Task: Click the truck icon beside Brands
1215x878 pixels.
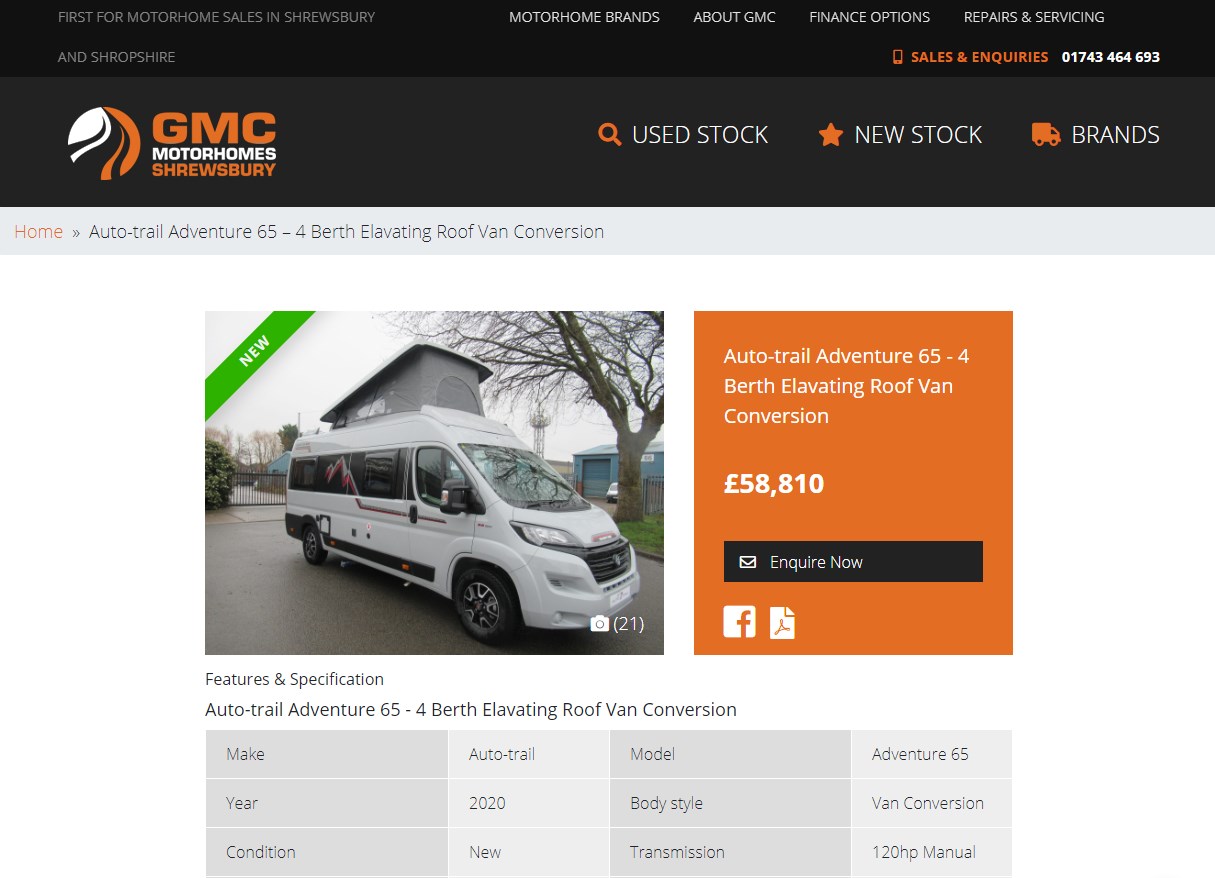Action: coord(1046,135)
